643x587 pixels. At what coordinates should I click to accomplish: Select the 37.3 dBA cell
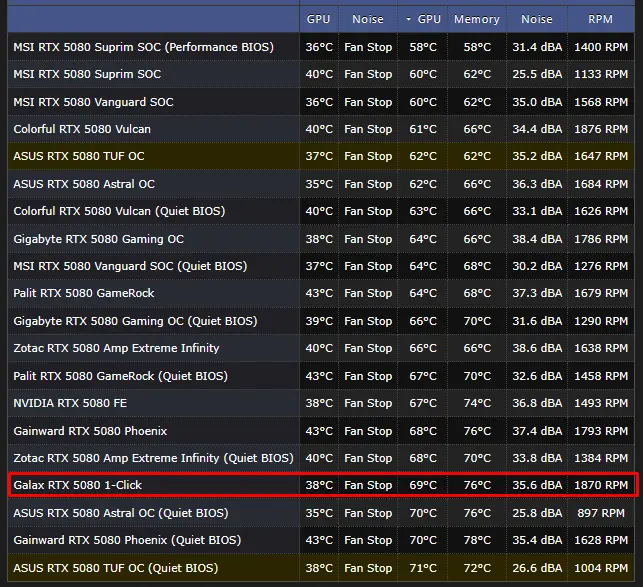[x=537, y=293]
